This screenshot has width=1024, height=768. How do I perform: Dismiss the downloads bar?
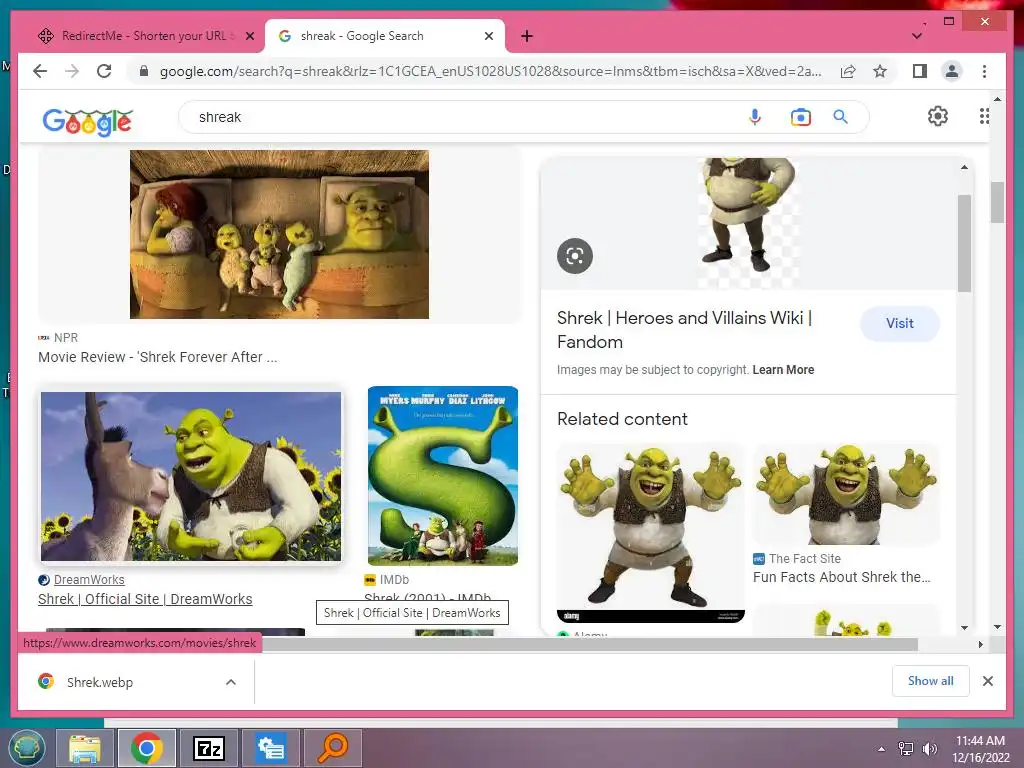(x=987, y=681)
